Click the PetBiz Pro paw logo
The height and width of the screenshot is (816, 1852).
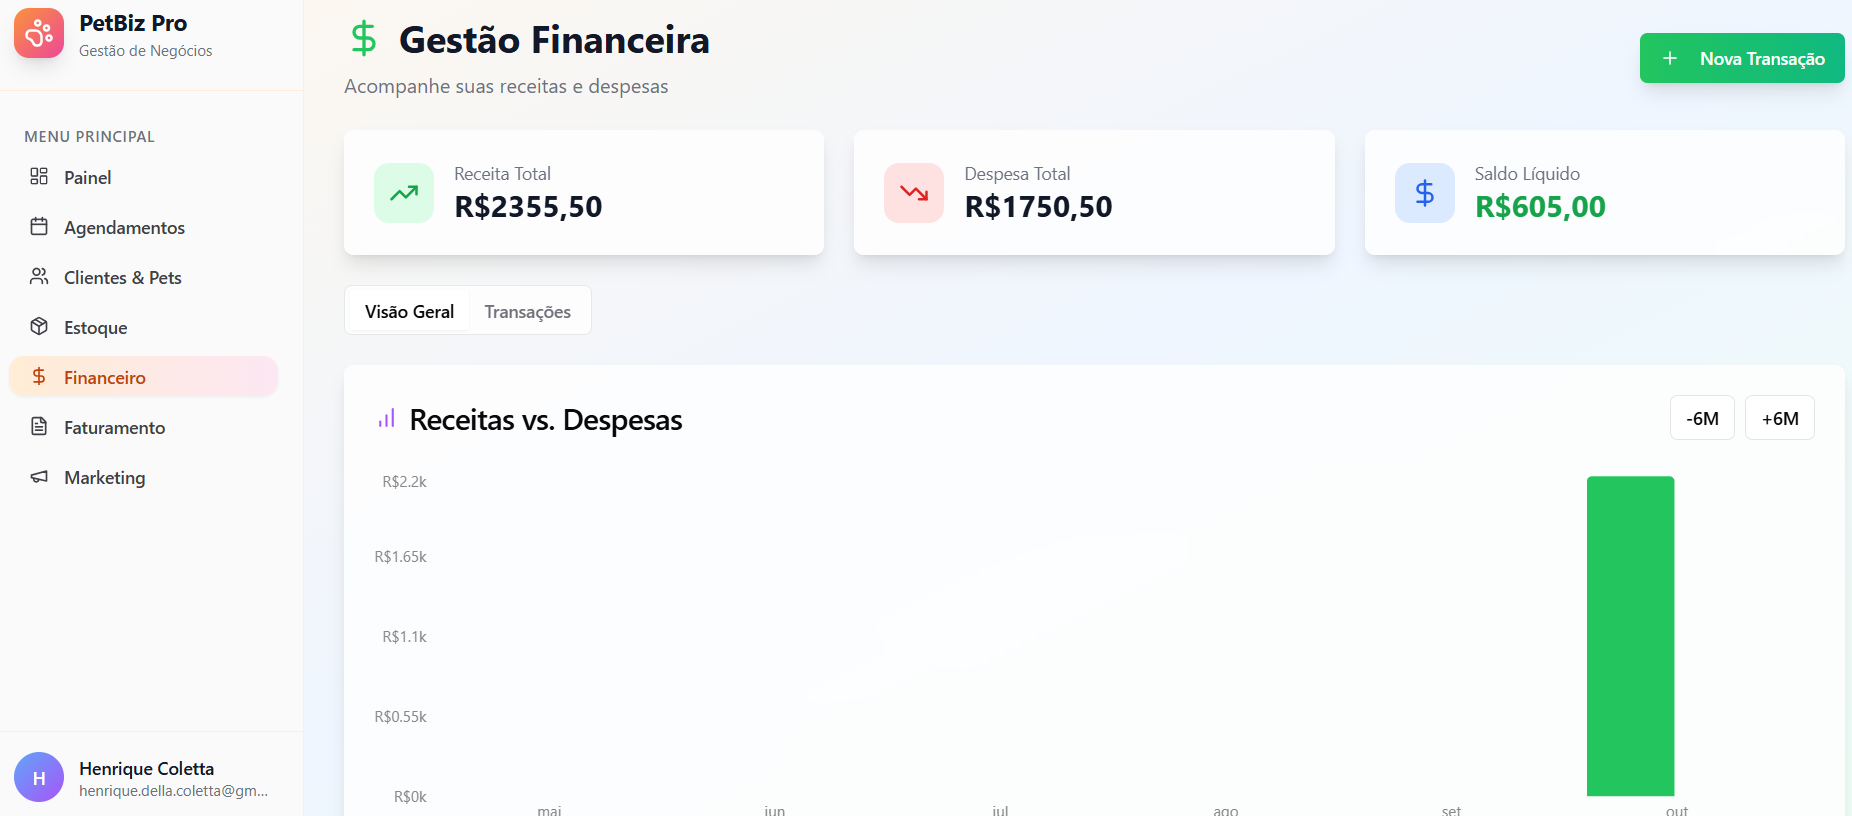[39, 34]
